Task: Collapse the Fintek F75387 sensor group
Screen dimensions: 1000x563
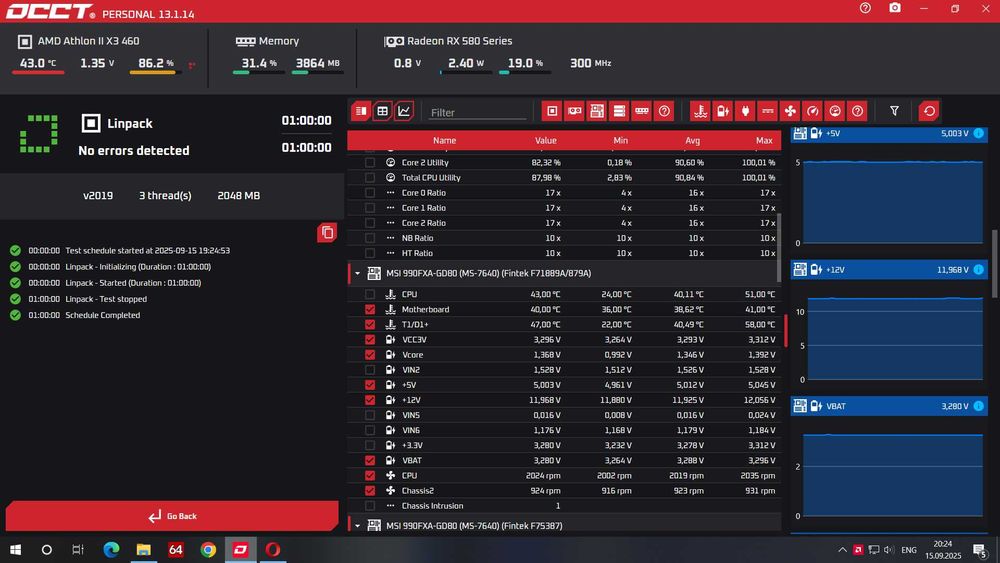Action: [x=357, y=526]
